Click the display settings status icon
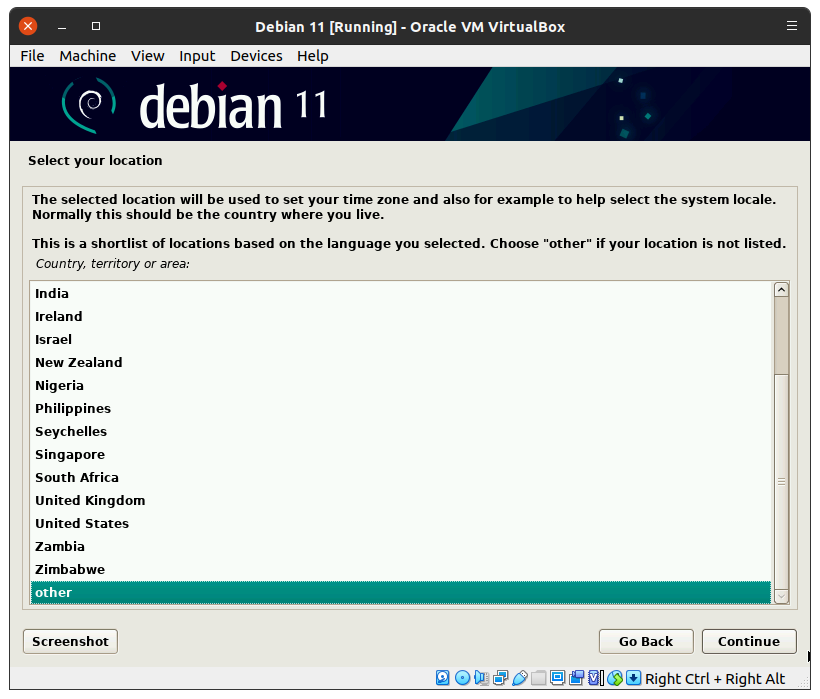820x699 pixels. point(557,678)
